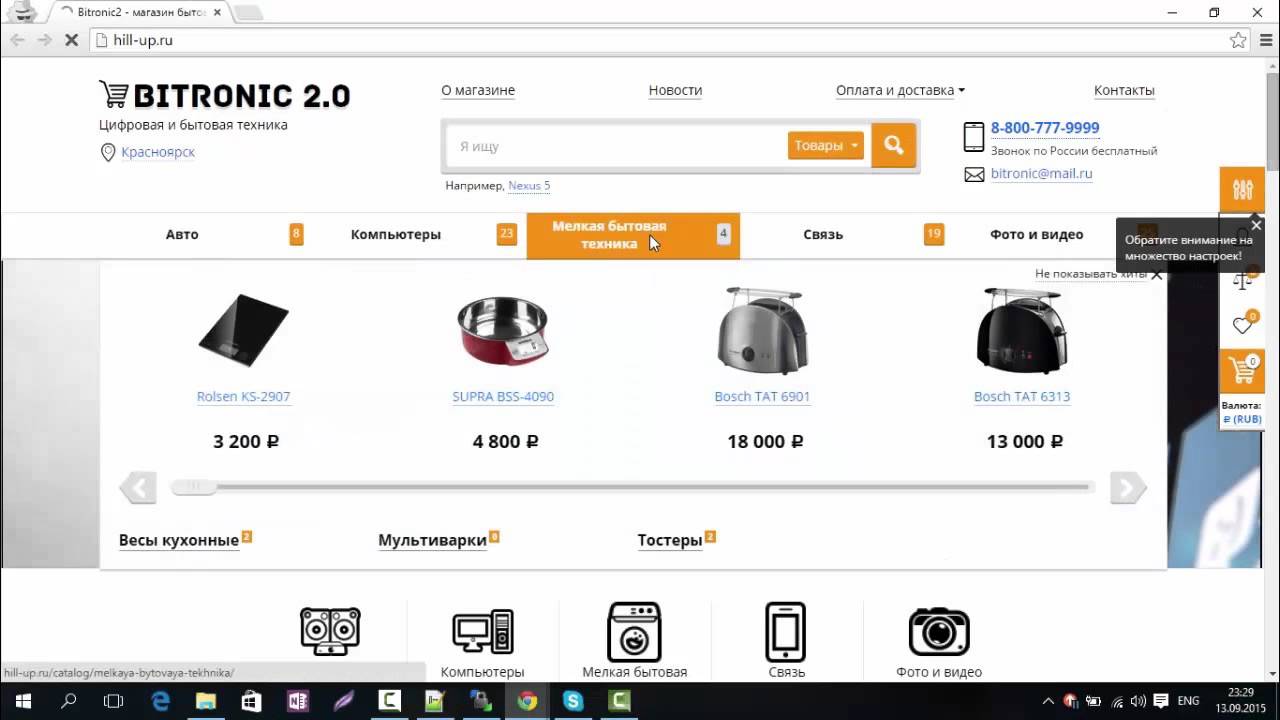This screenshot has width=1280, height=720.
Task: Click the Bosch TAT 6901 toaster image
Action: [762, 330]
